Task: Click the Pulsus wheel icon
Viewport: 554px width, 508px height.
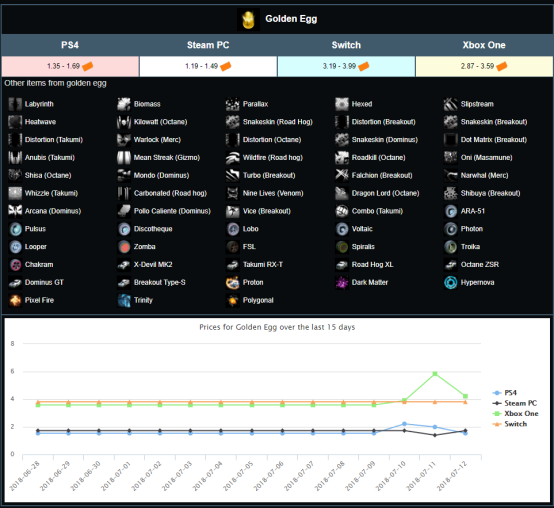Action: (x=15, y=229)
